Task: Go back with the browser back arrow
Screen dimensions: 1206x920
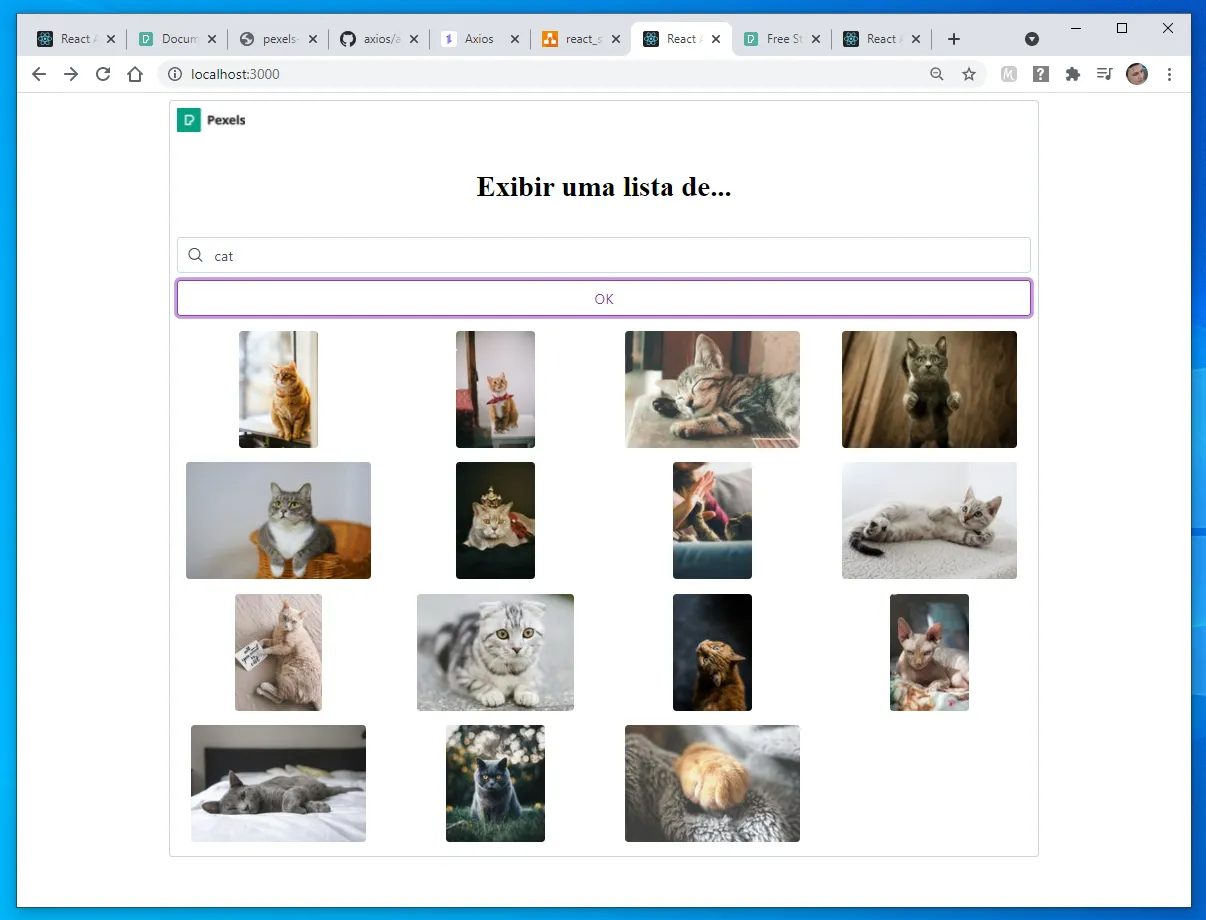Action: point(39,74)
